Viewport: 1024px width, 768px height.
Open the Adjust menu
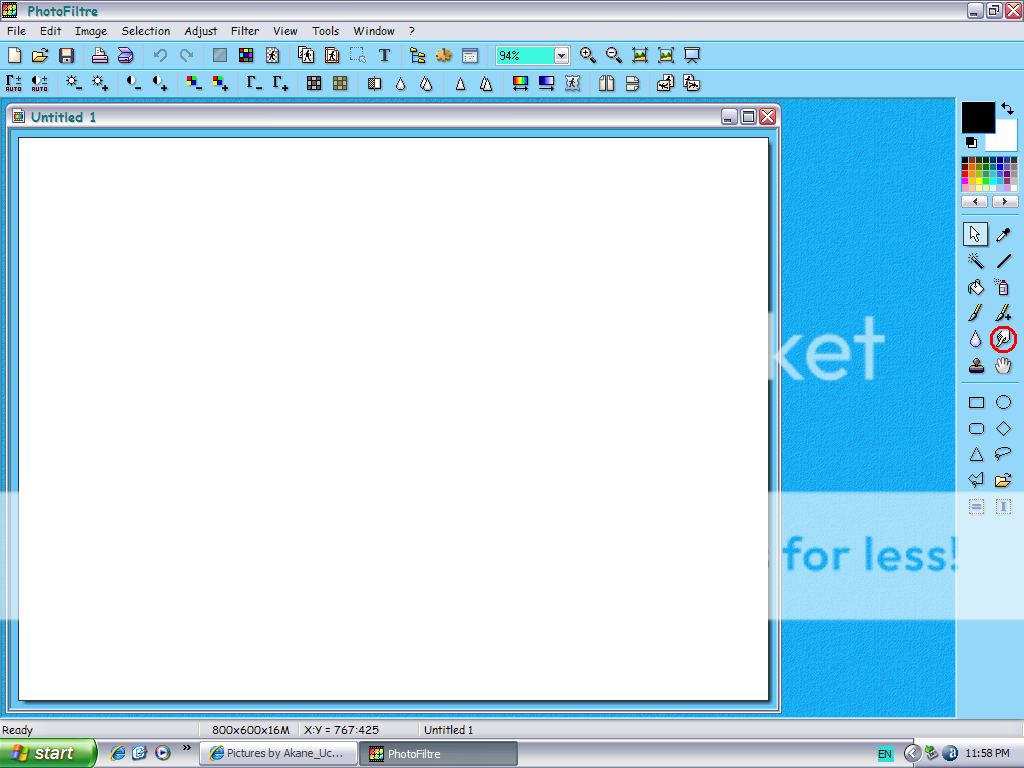(x=200, y=31)
